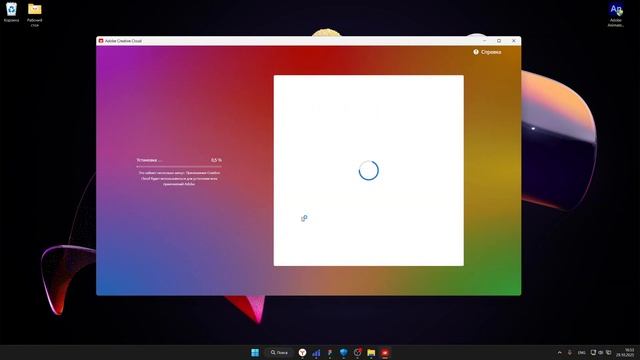Click the installation progress bar

coord(179,166)
